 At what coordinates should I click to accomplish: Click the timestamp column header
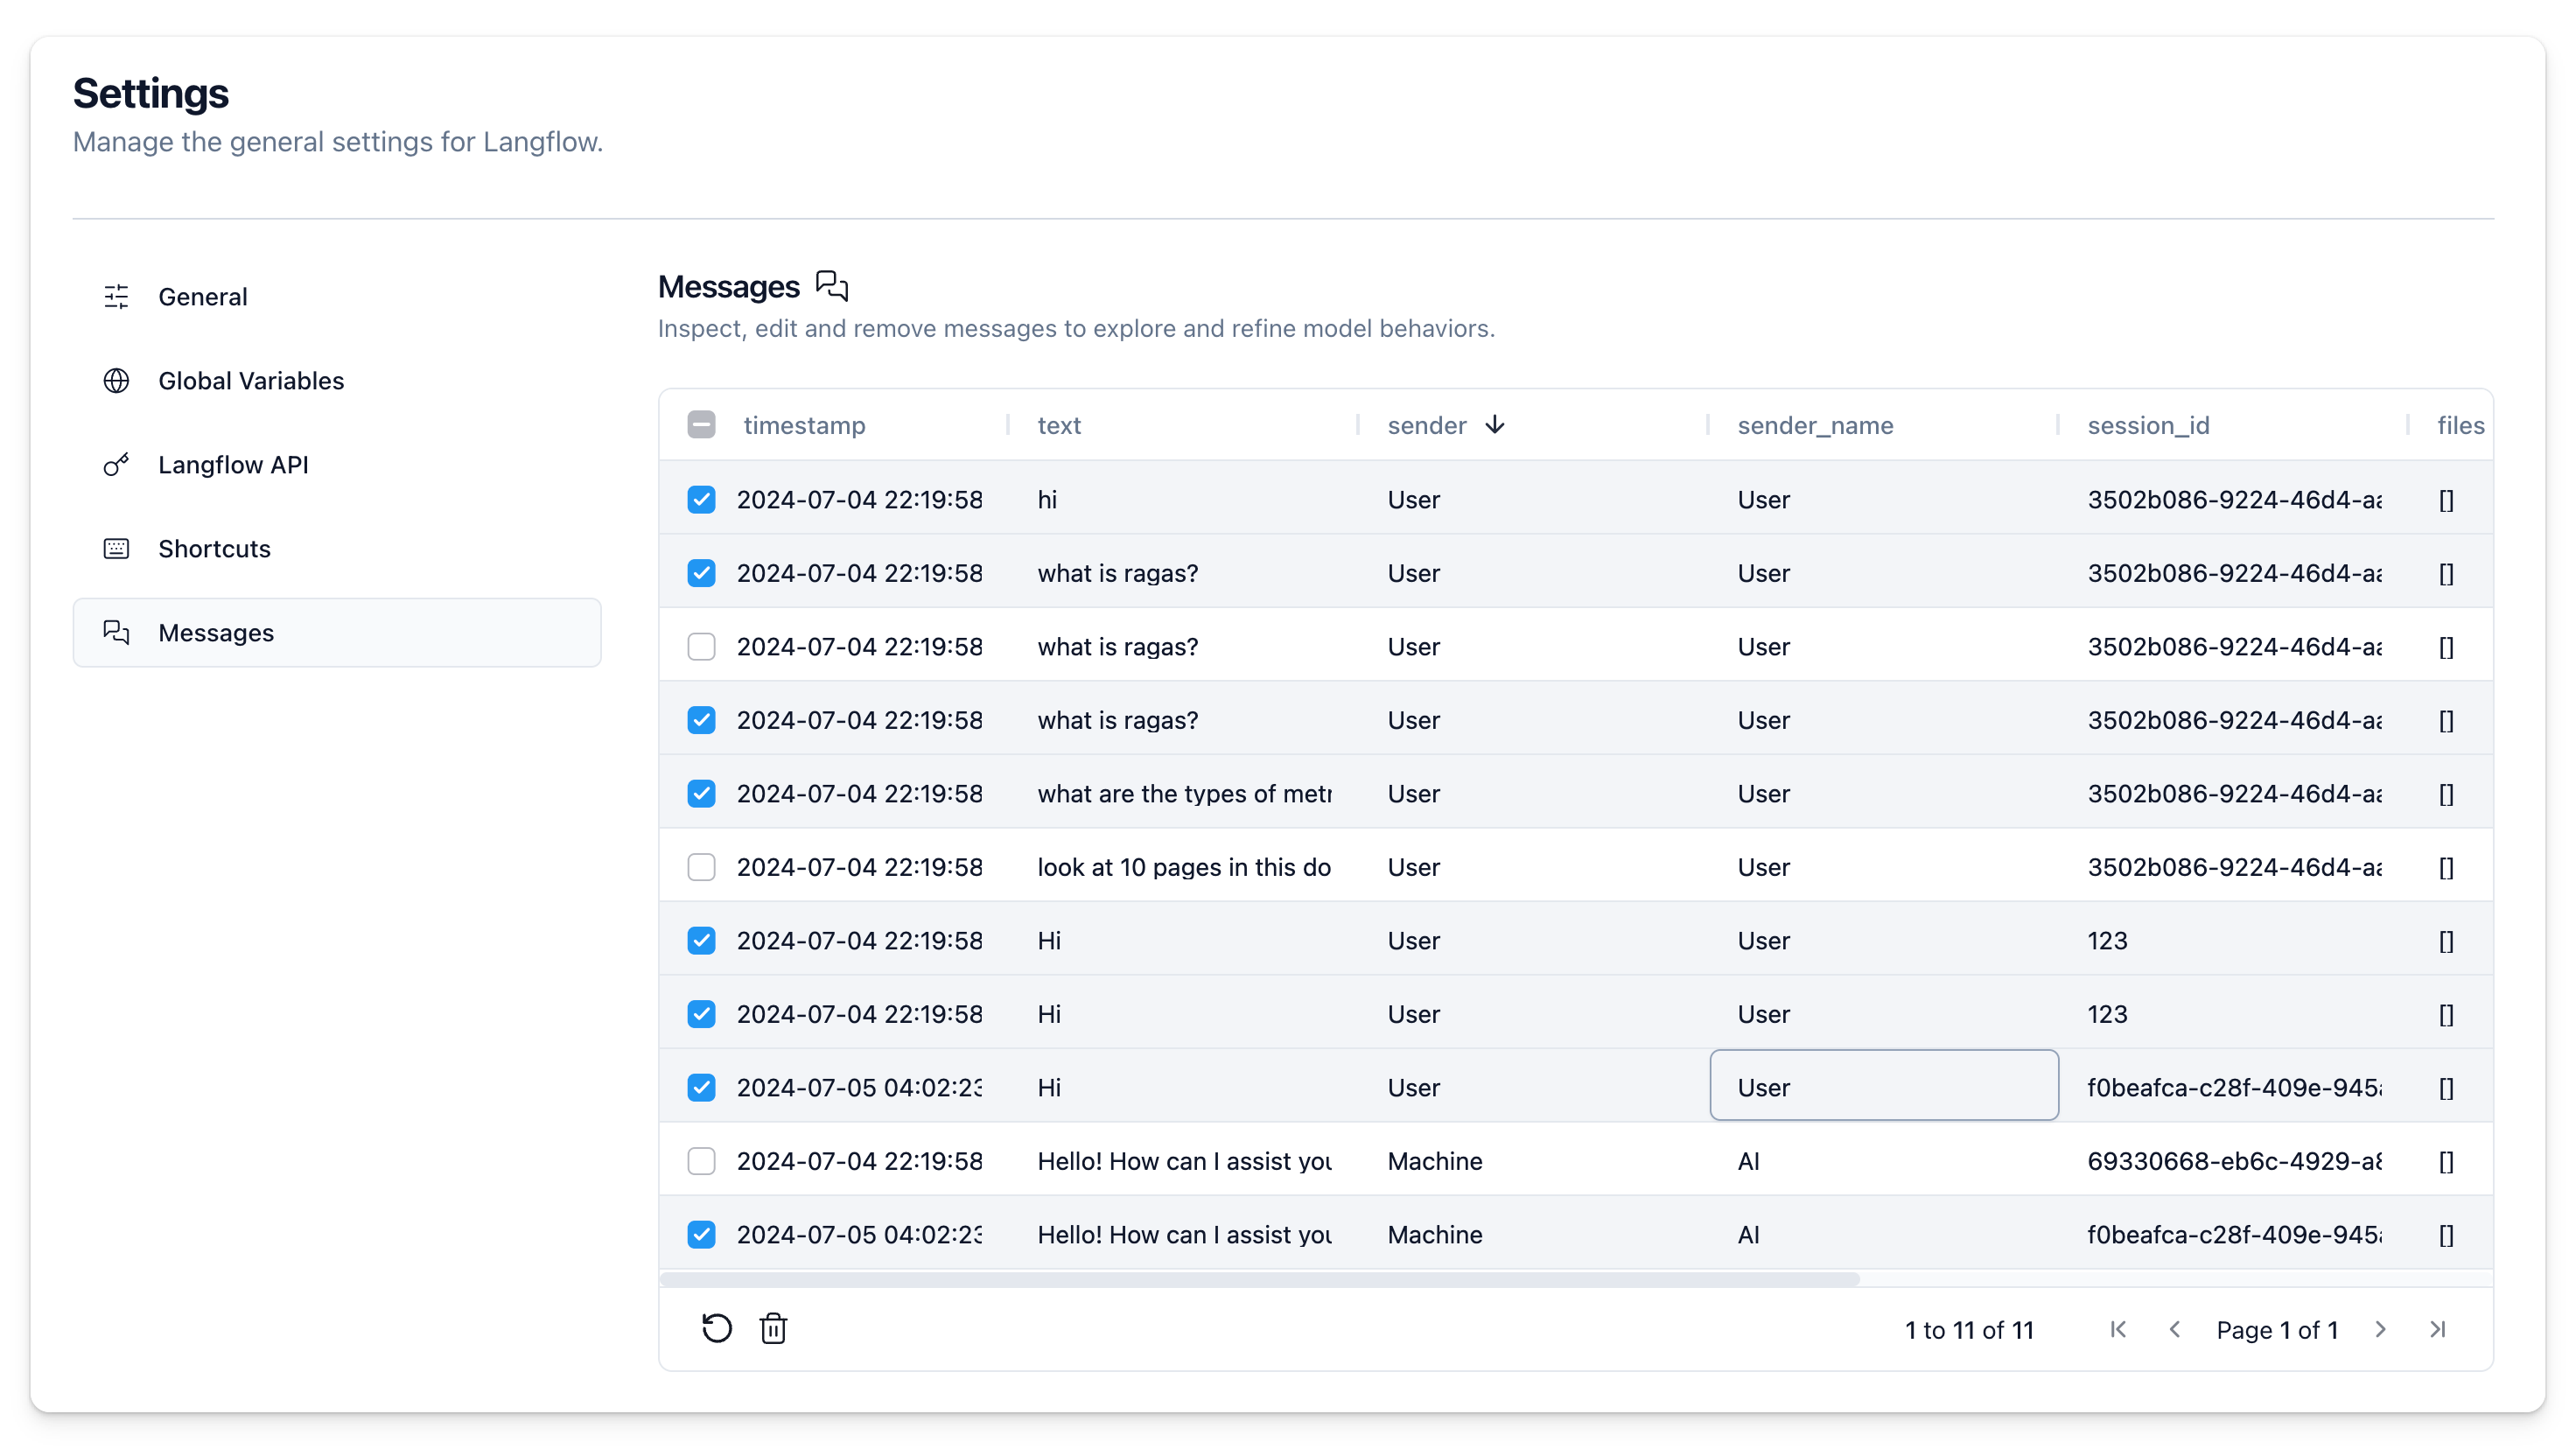pos(804,425)
